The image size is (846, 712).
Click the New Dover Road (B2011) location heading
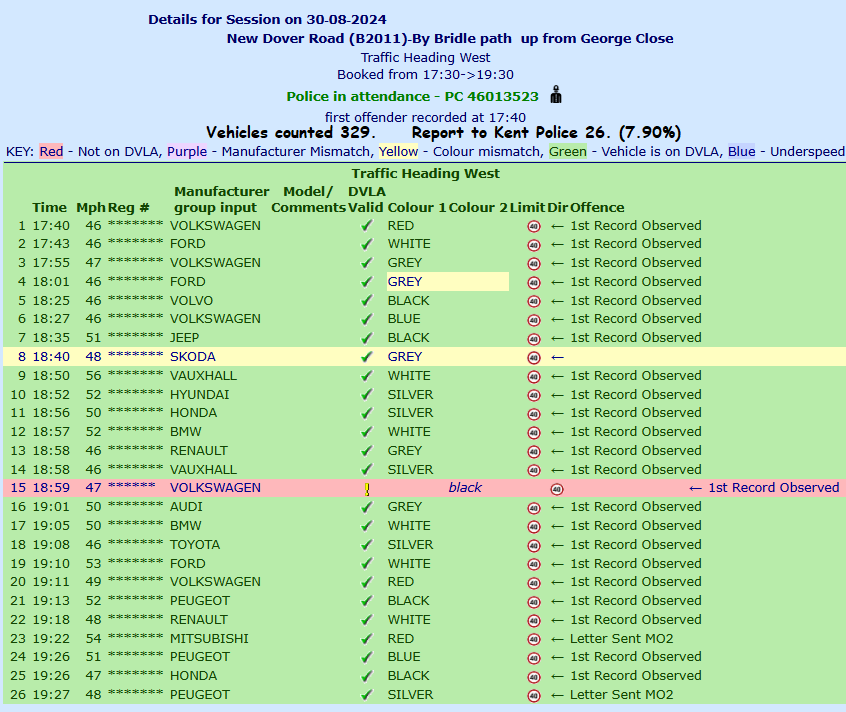[450, 38]
